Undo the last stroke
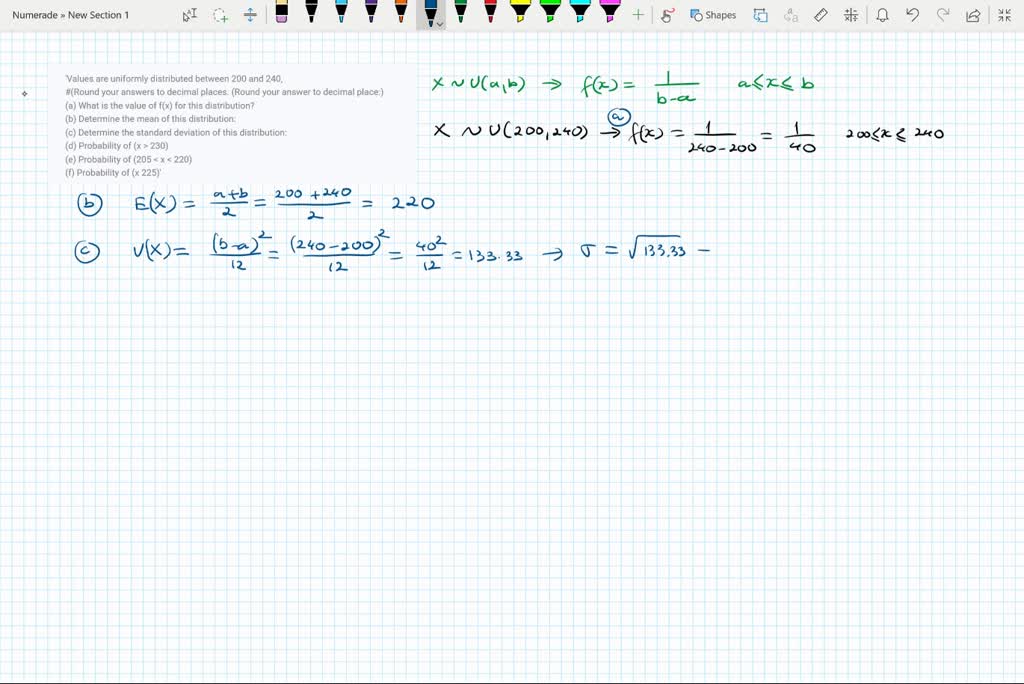Viewport: 1024px width, 684px height. coord(913,15)
